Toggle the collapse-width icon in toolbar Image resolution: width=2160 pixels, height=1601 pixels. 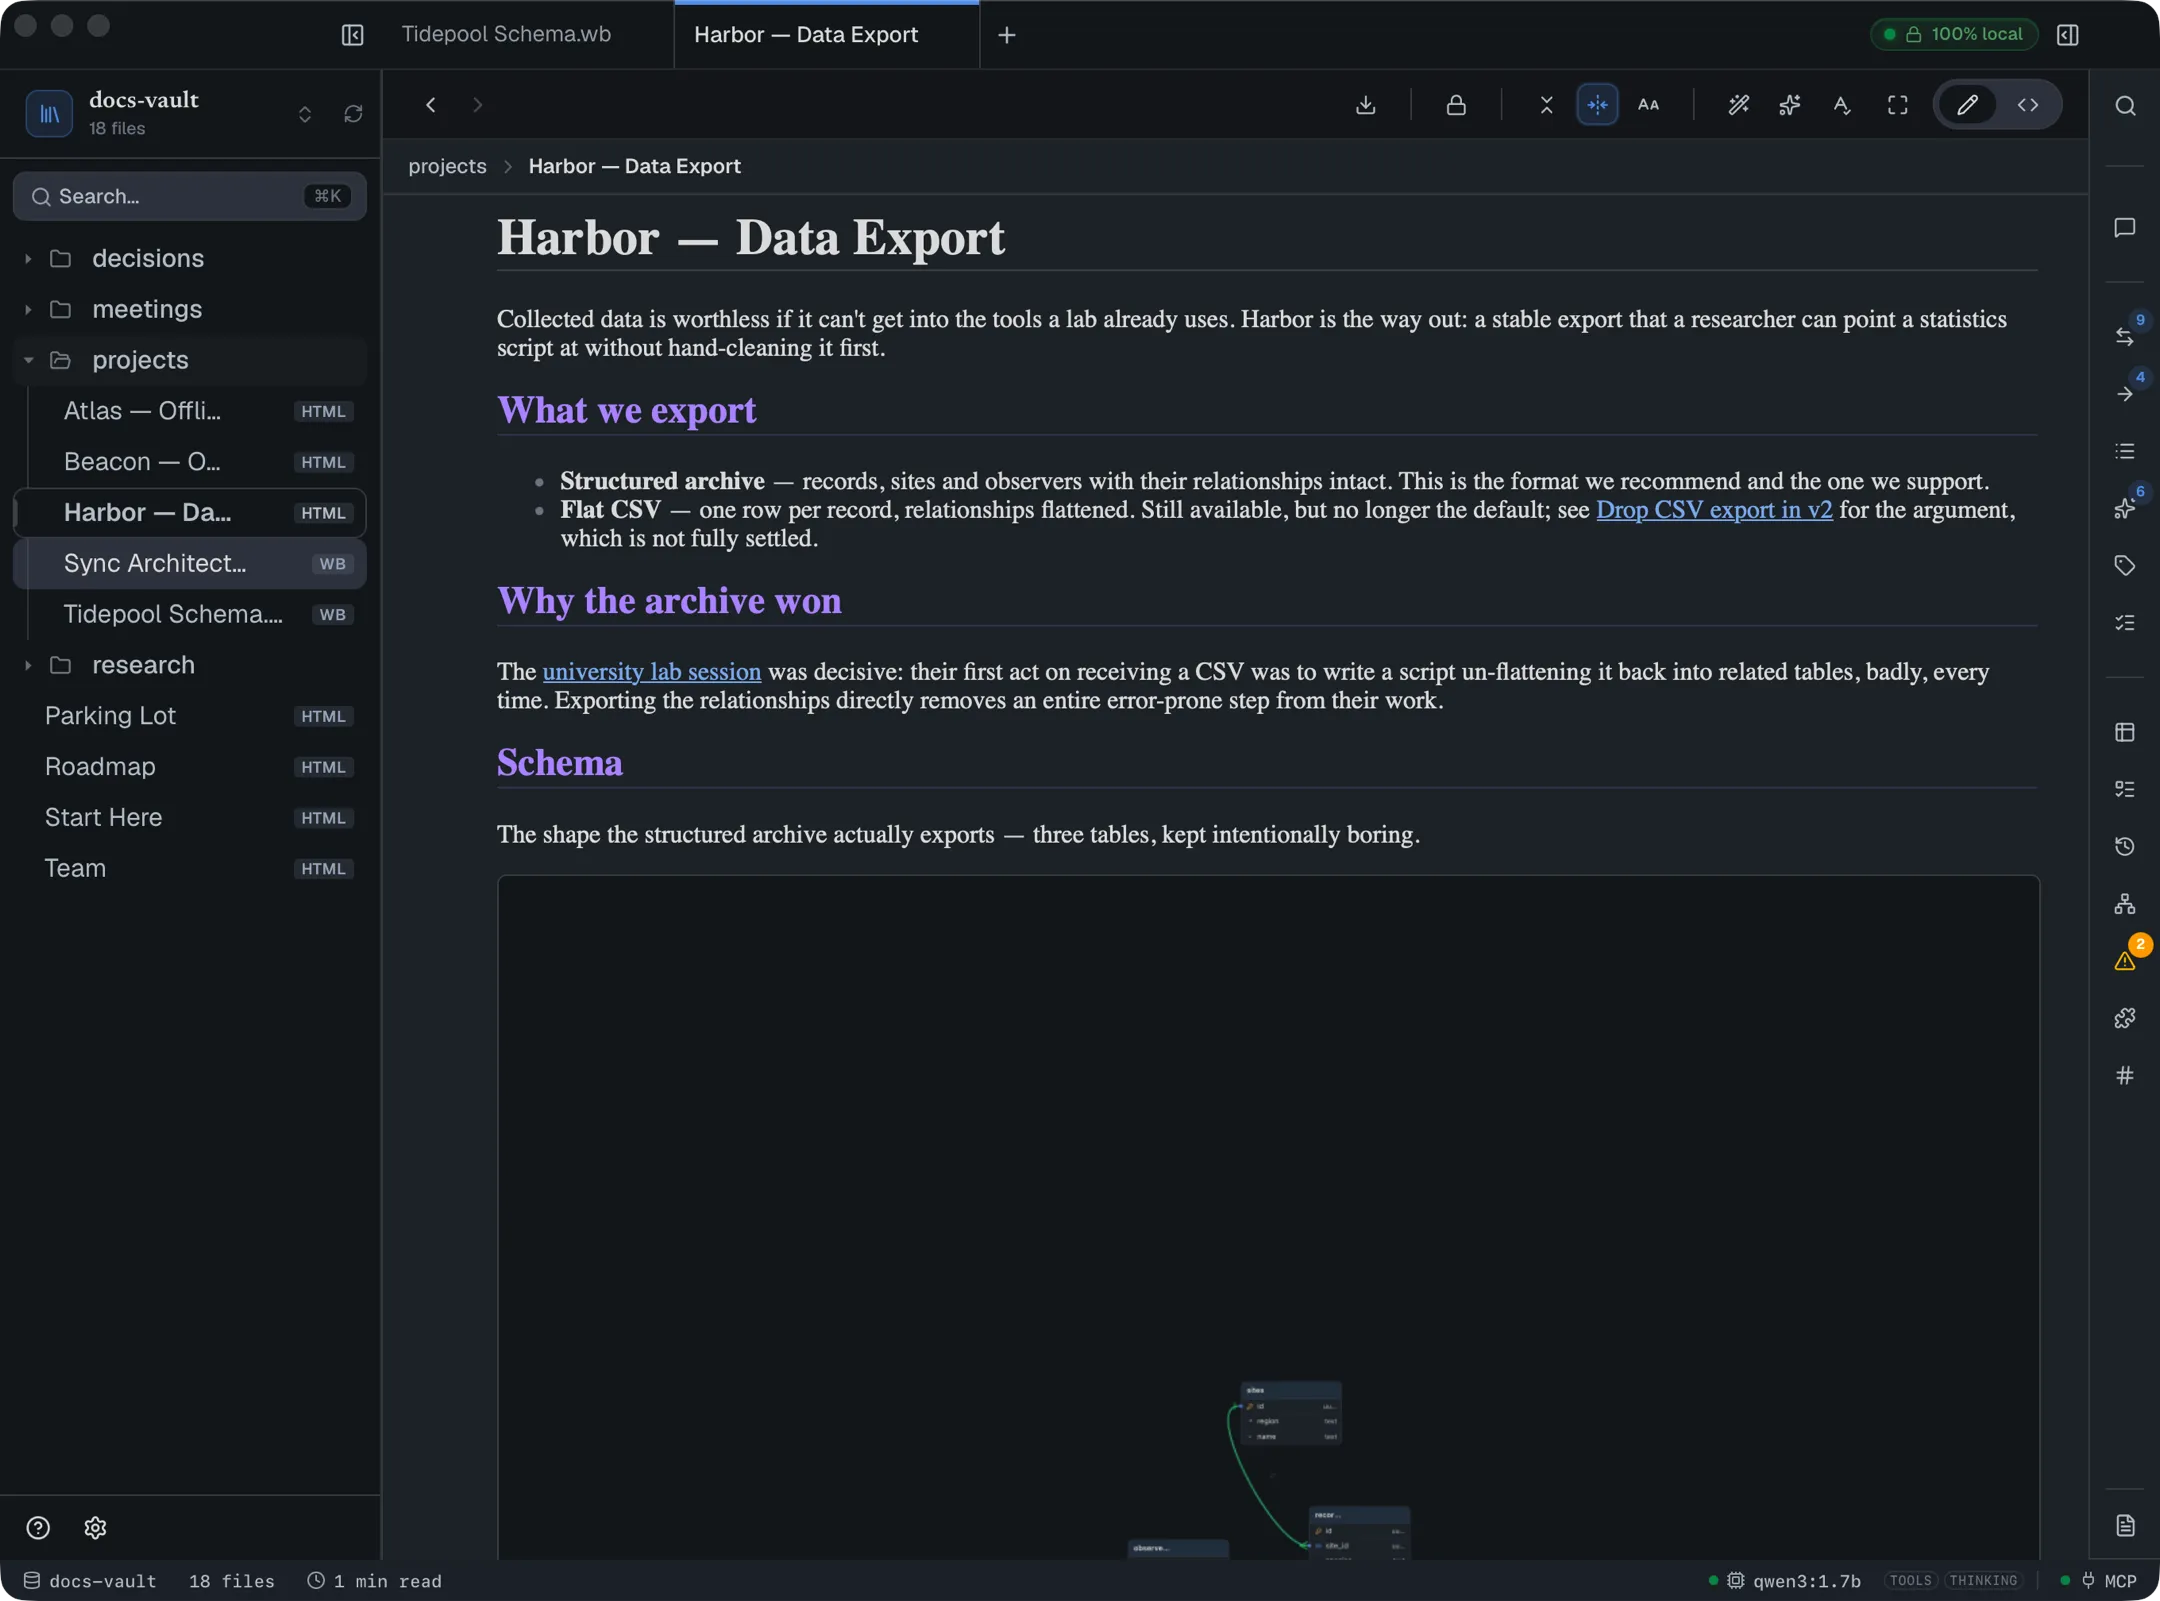[x=1546, y=105]
